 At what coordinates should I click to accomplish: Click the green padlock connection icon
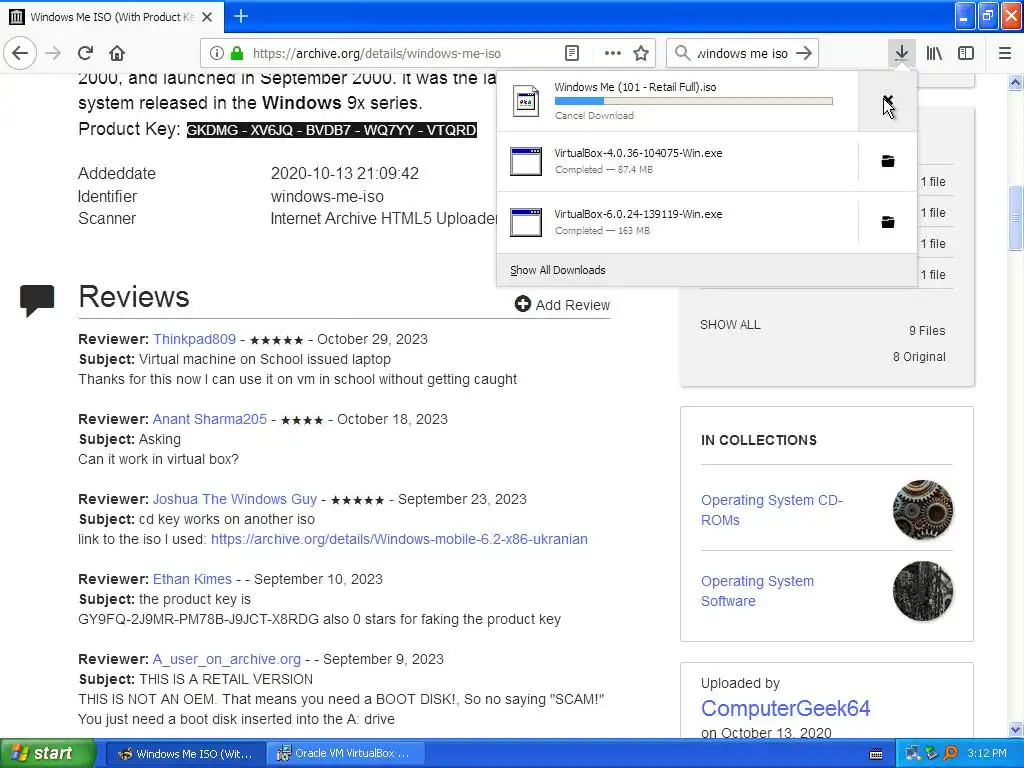tap(237, 53)
